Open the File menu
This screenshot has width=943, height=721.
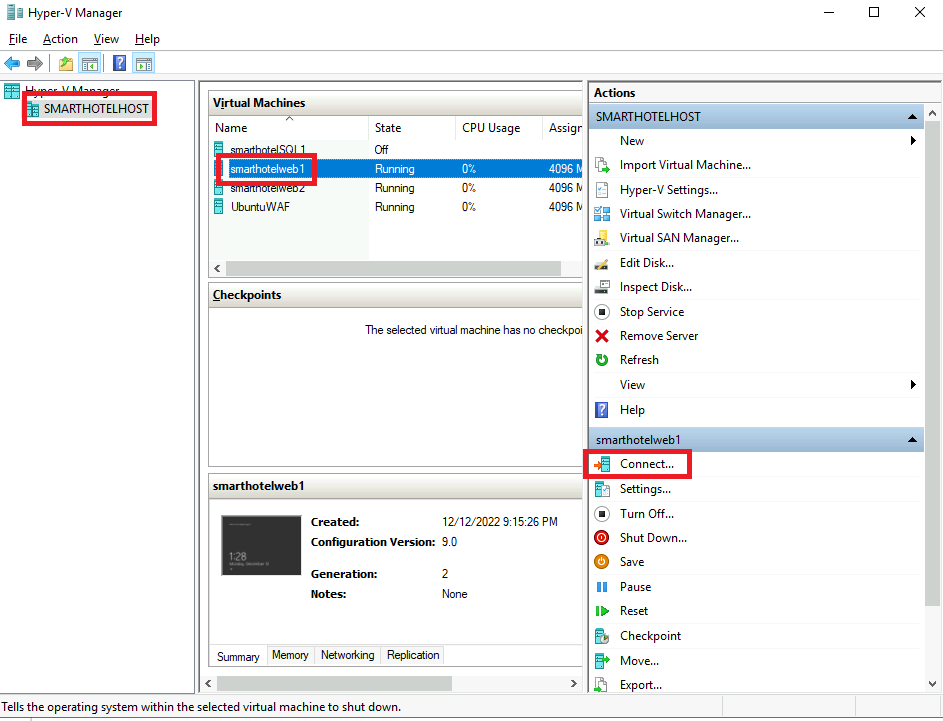[x=17, y=39]
